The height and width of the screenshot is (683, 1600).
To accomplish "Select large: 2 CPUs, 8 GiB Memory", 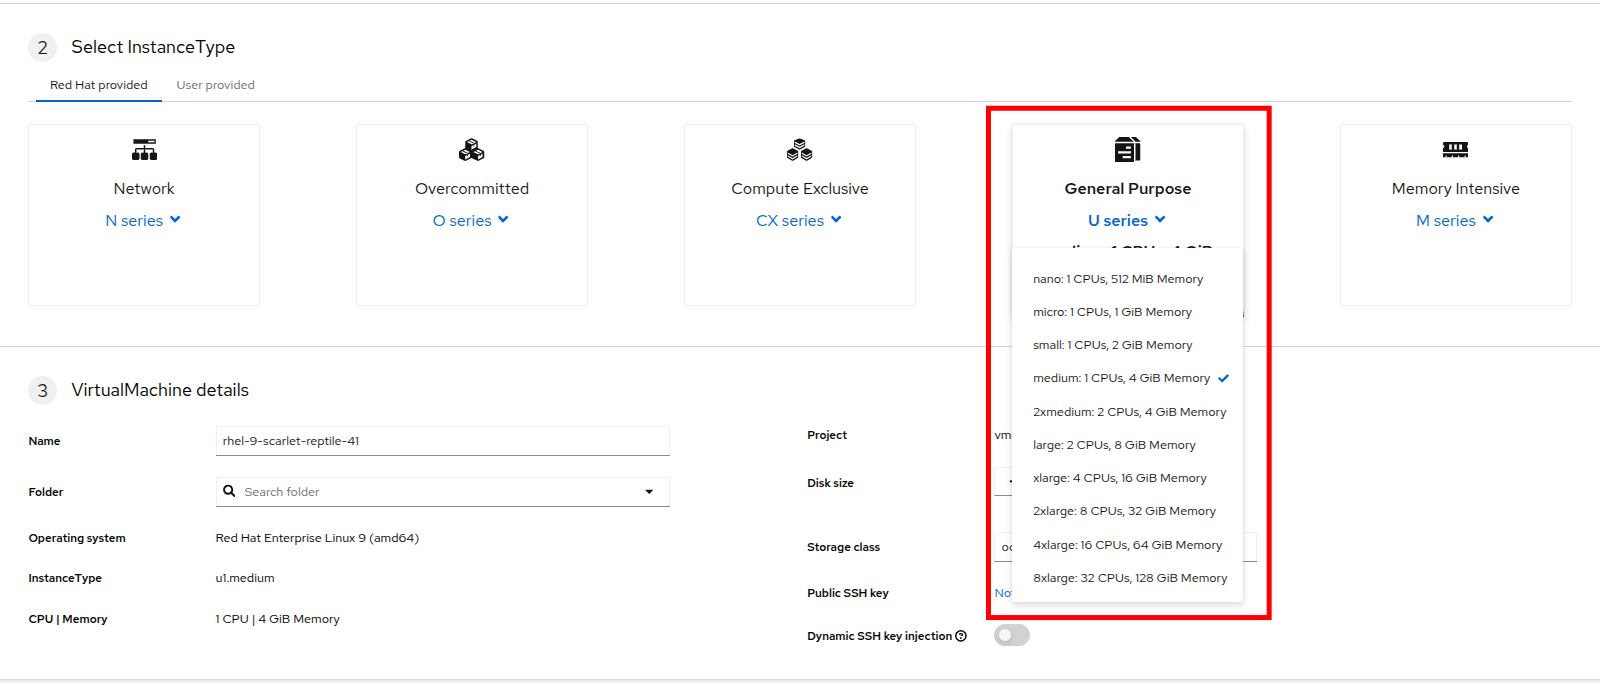I will point(1114,445).
